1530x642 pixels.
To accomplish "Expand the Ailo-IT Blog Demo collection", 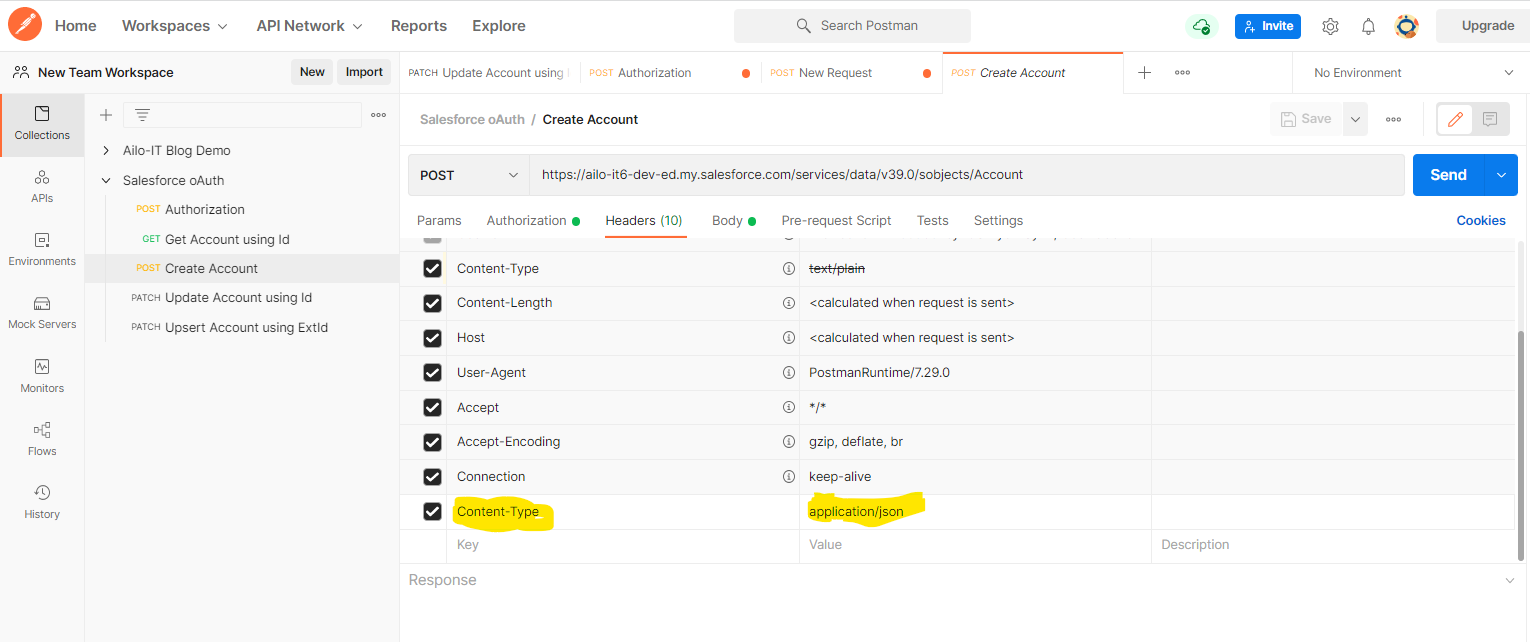I will [x=106, y=150].
